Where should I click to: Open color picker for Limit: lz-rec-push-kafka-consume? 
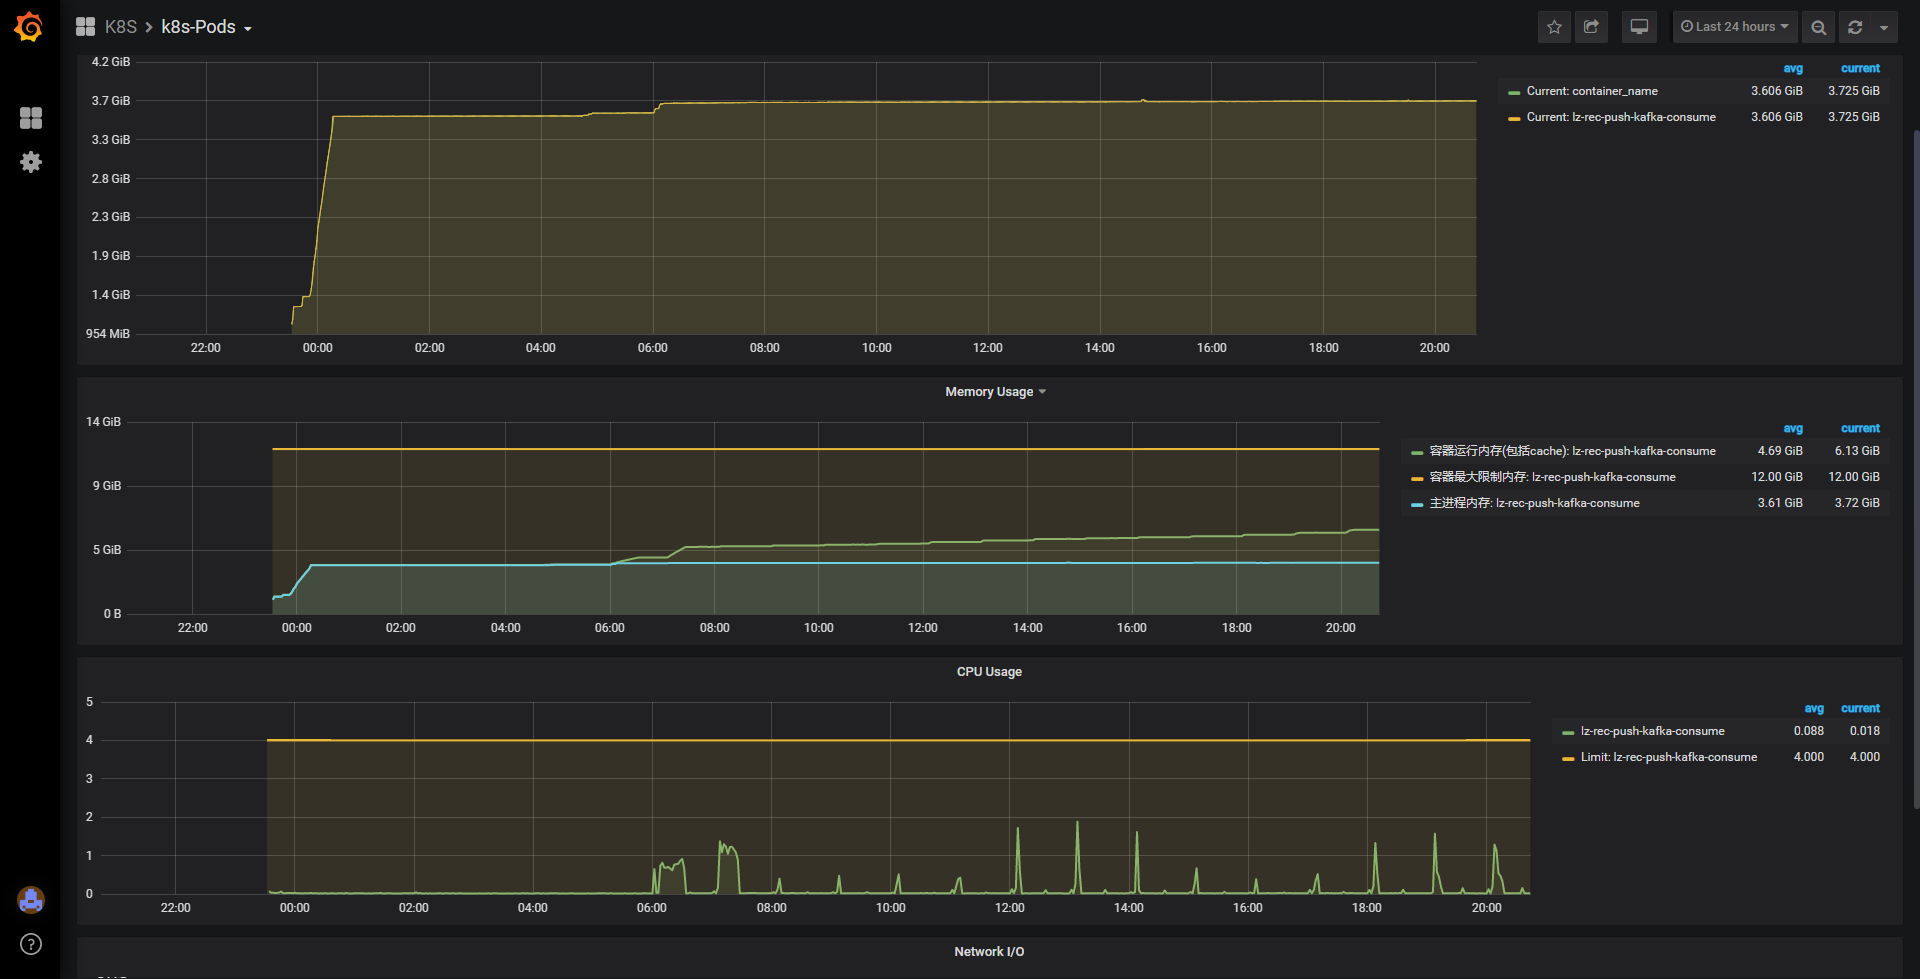click(x=1568, y=758)
